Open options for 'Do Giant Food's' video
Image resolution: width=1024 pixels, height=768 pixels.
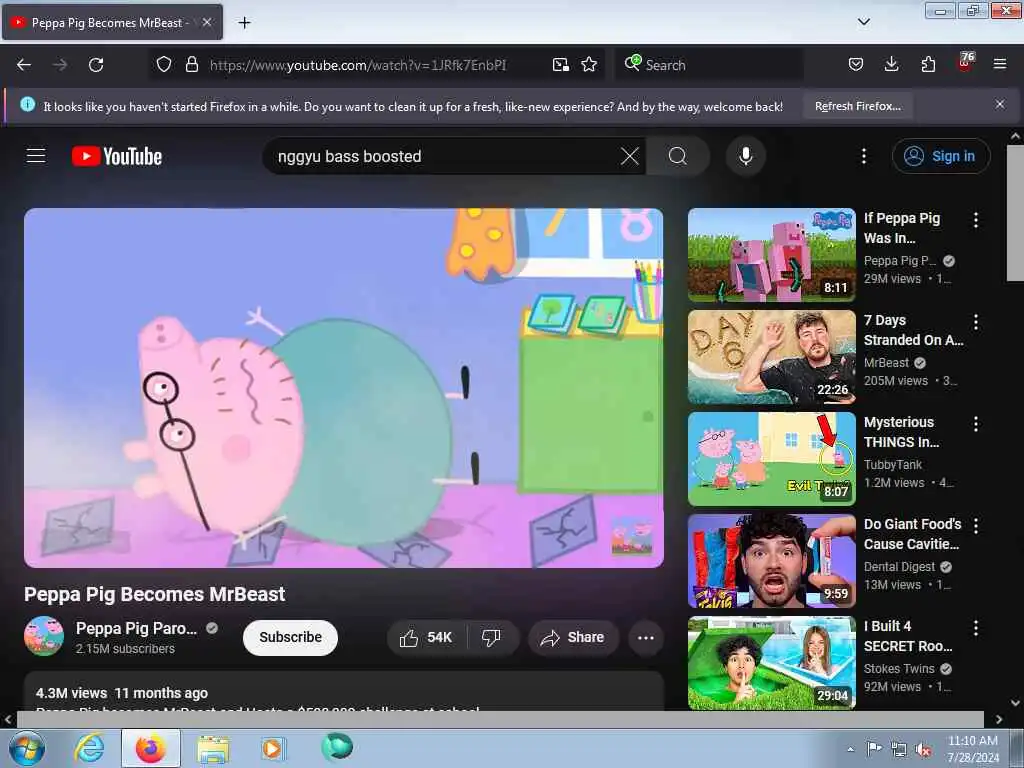(976, 526)
